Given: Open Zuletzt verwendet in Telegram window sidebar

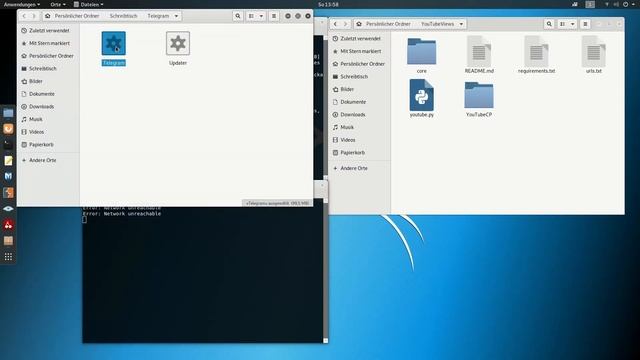Looking at the screenshot, I should (x=48, y=31).
